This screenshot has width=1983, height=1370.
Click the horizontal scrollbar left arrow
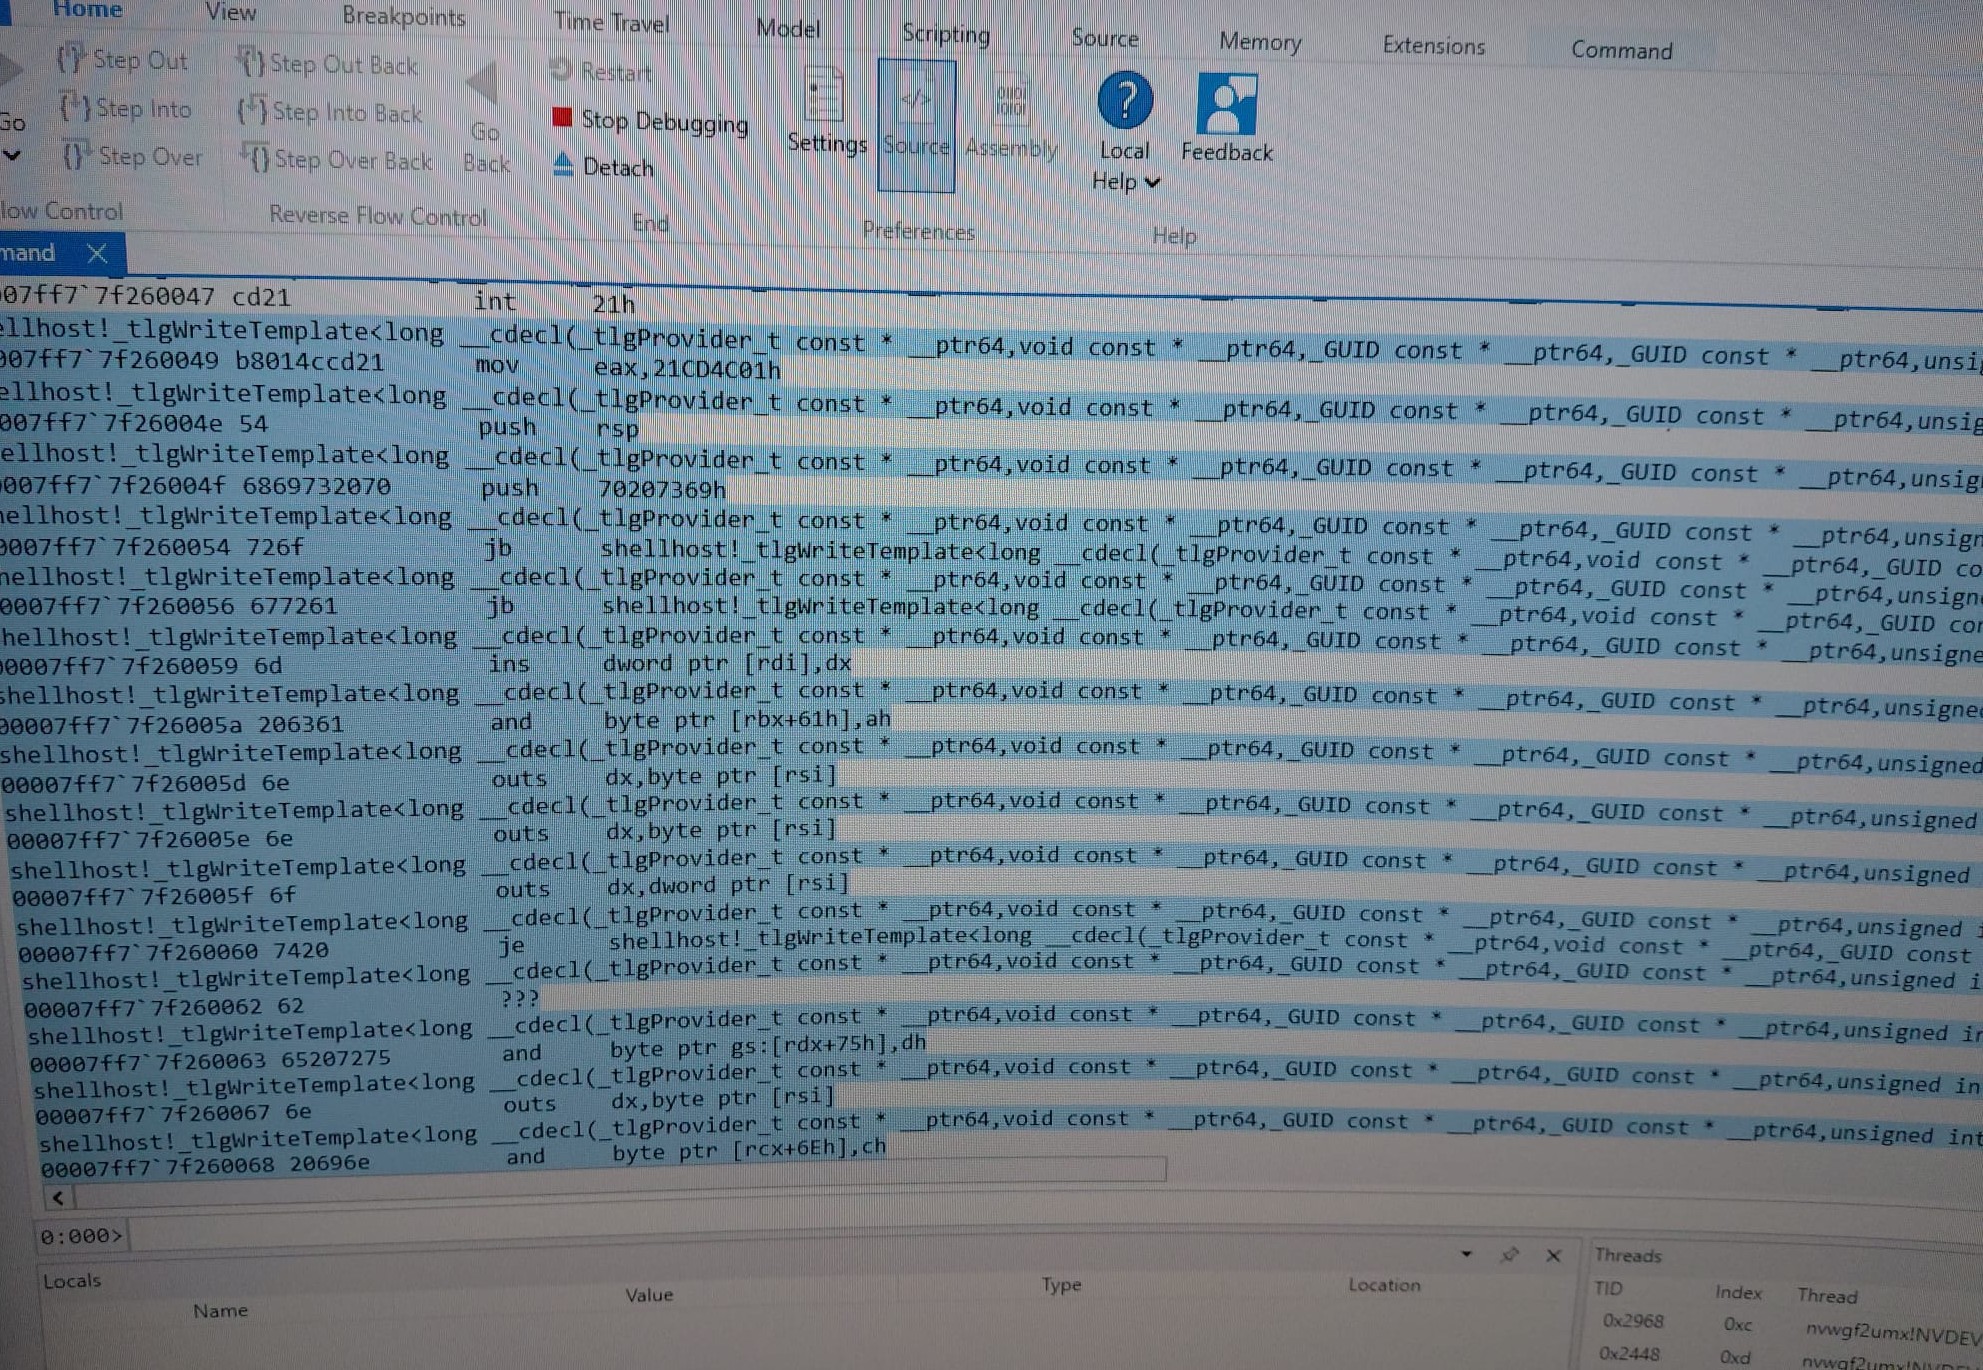click(x=58, y=1196)
